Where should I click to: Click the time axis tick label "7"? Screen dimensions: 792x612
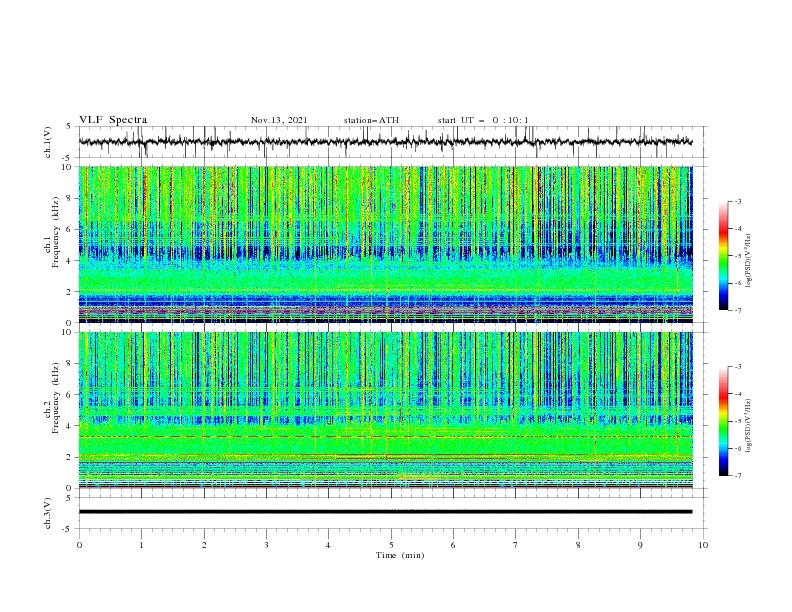point(516,545)
